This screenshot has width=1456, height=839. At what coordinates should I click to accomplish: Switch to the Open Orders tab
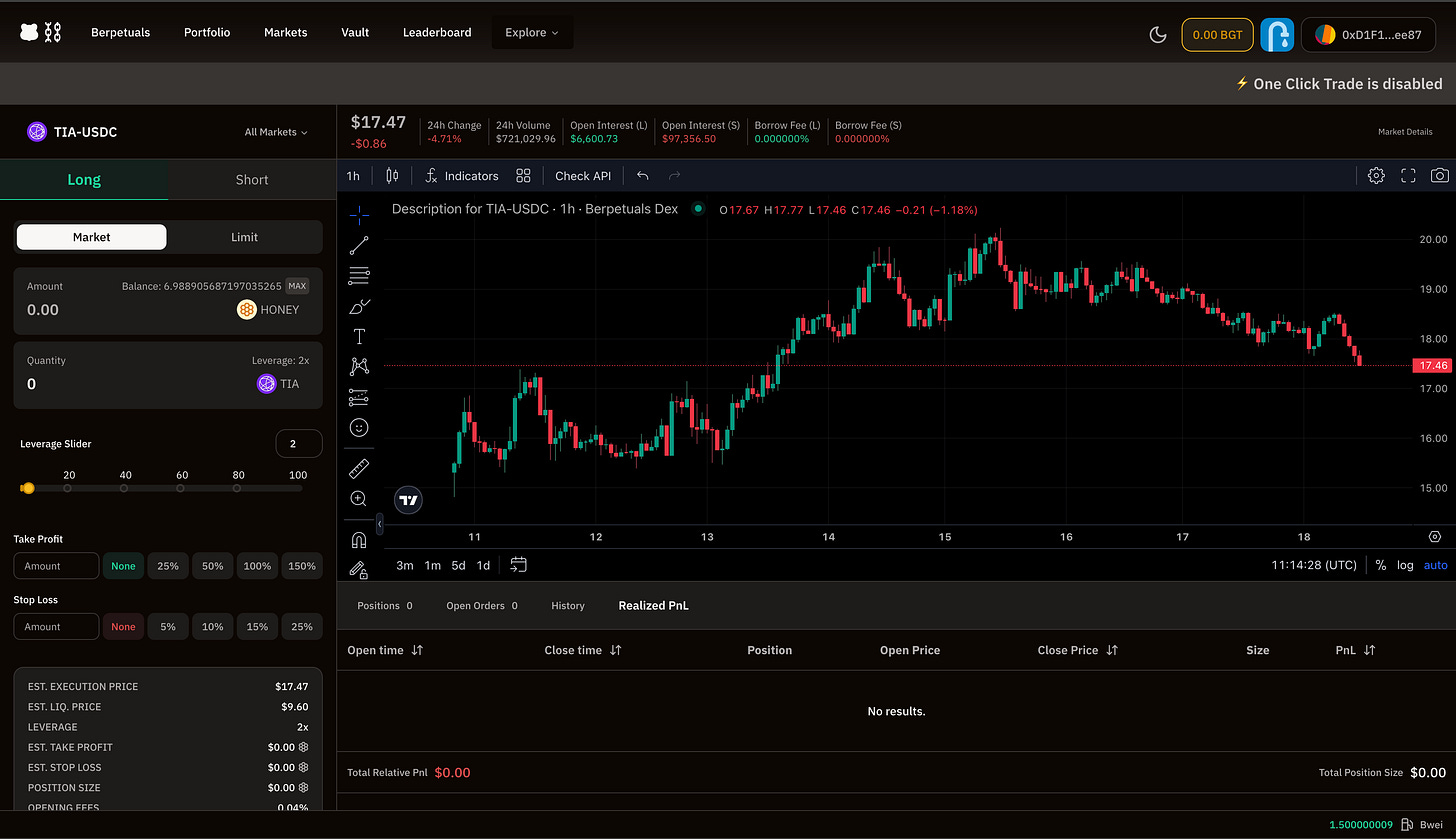482,606
